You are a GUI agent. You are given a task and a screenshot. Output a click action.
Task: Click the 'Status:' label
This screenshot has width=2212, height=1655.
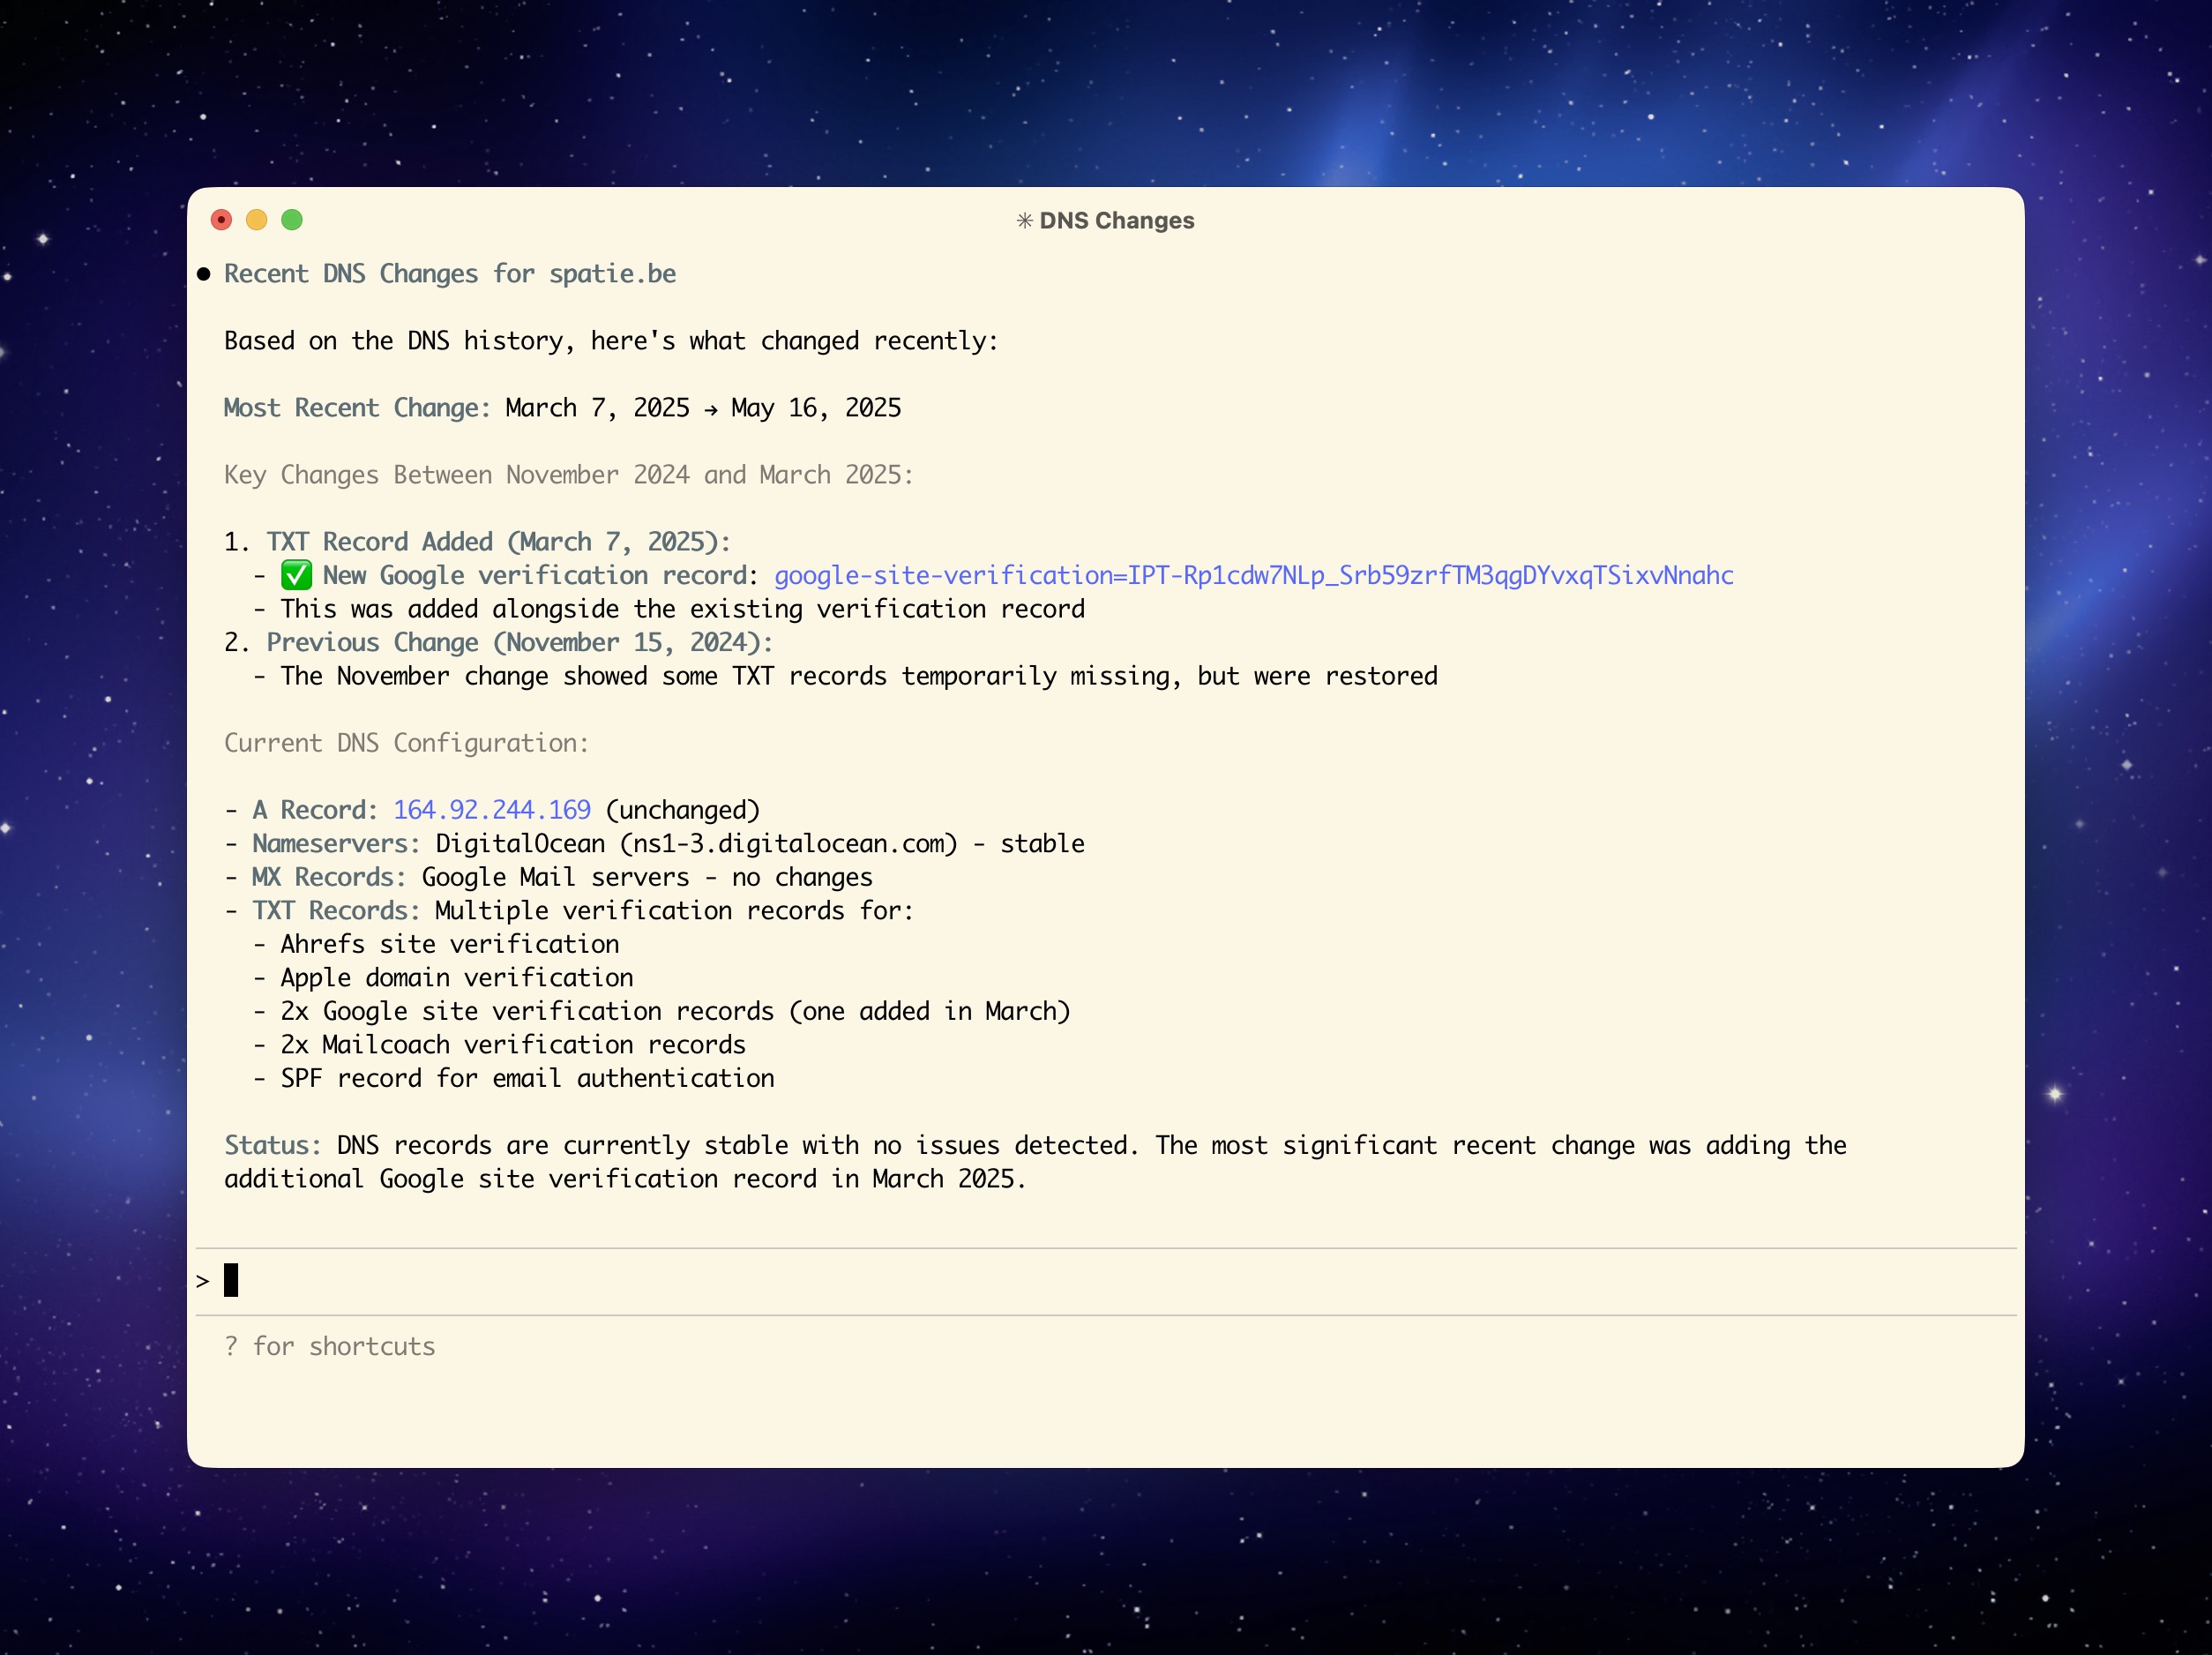(273, 1145)
